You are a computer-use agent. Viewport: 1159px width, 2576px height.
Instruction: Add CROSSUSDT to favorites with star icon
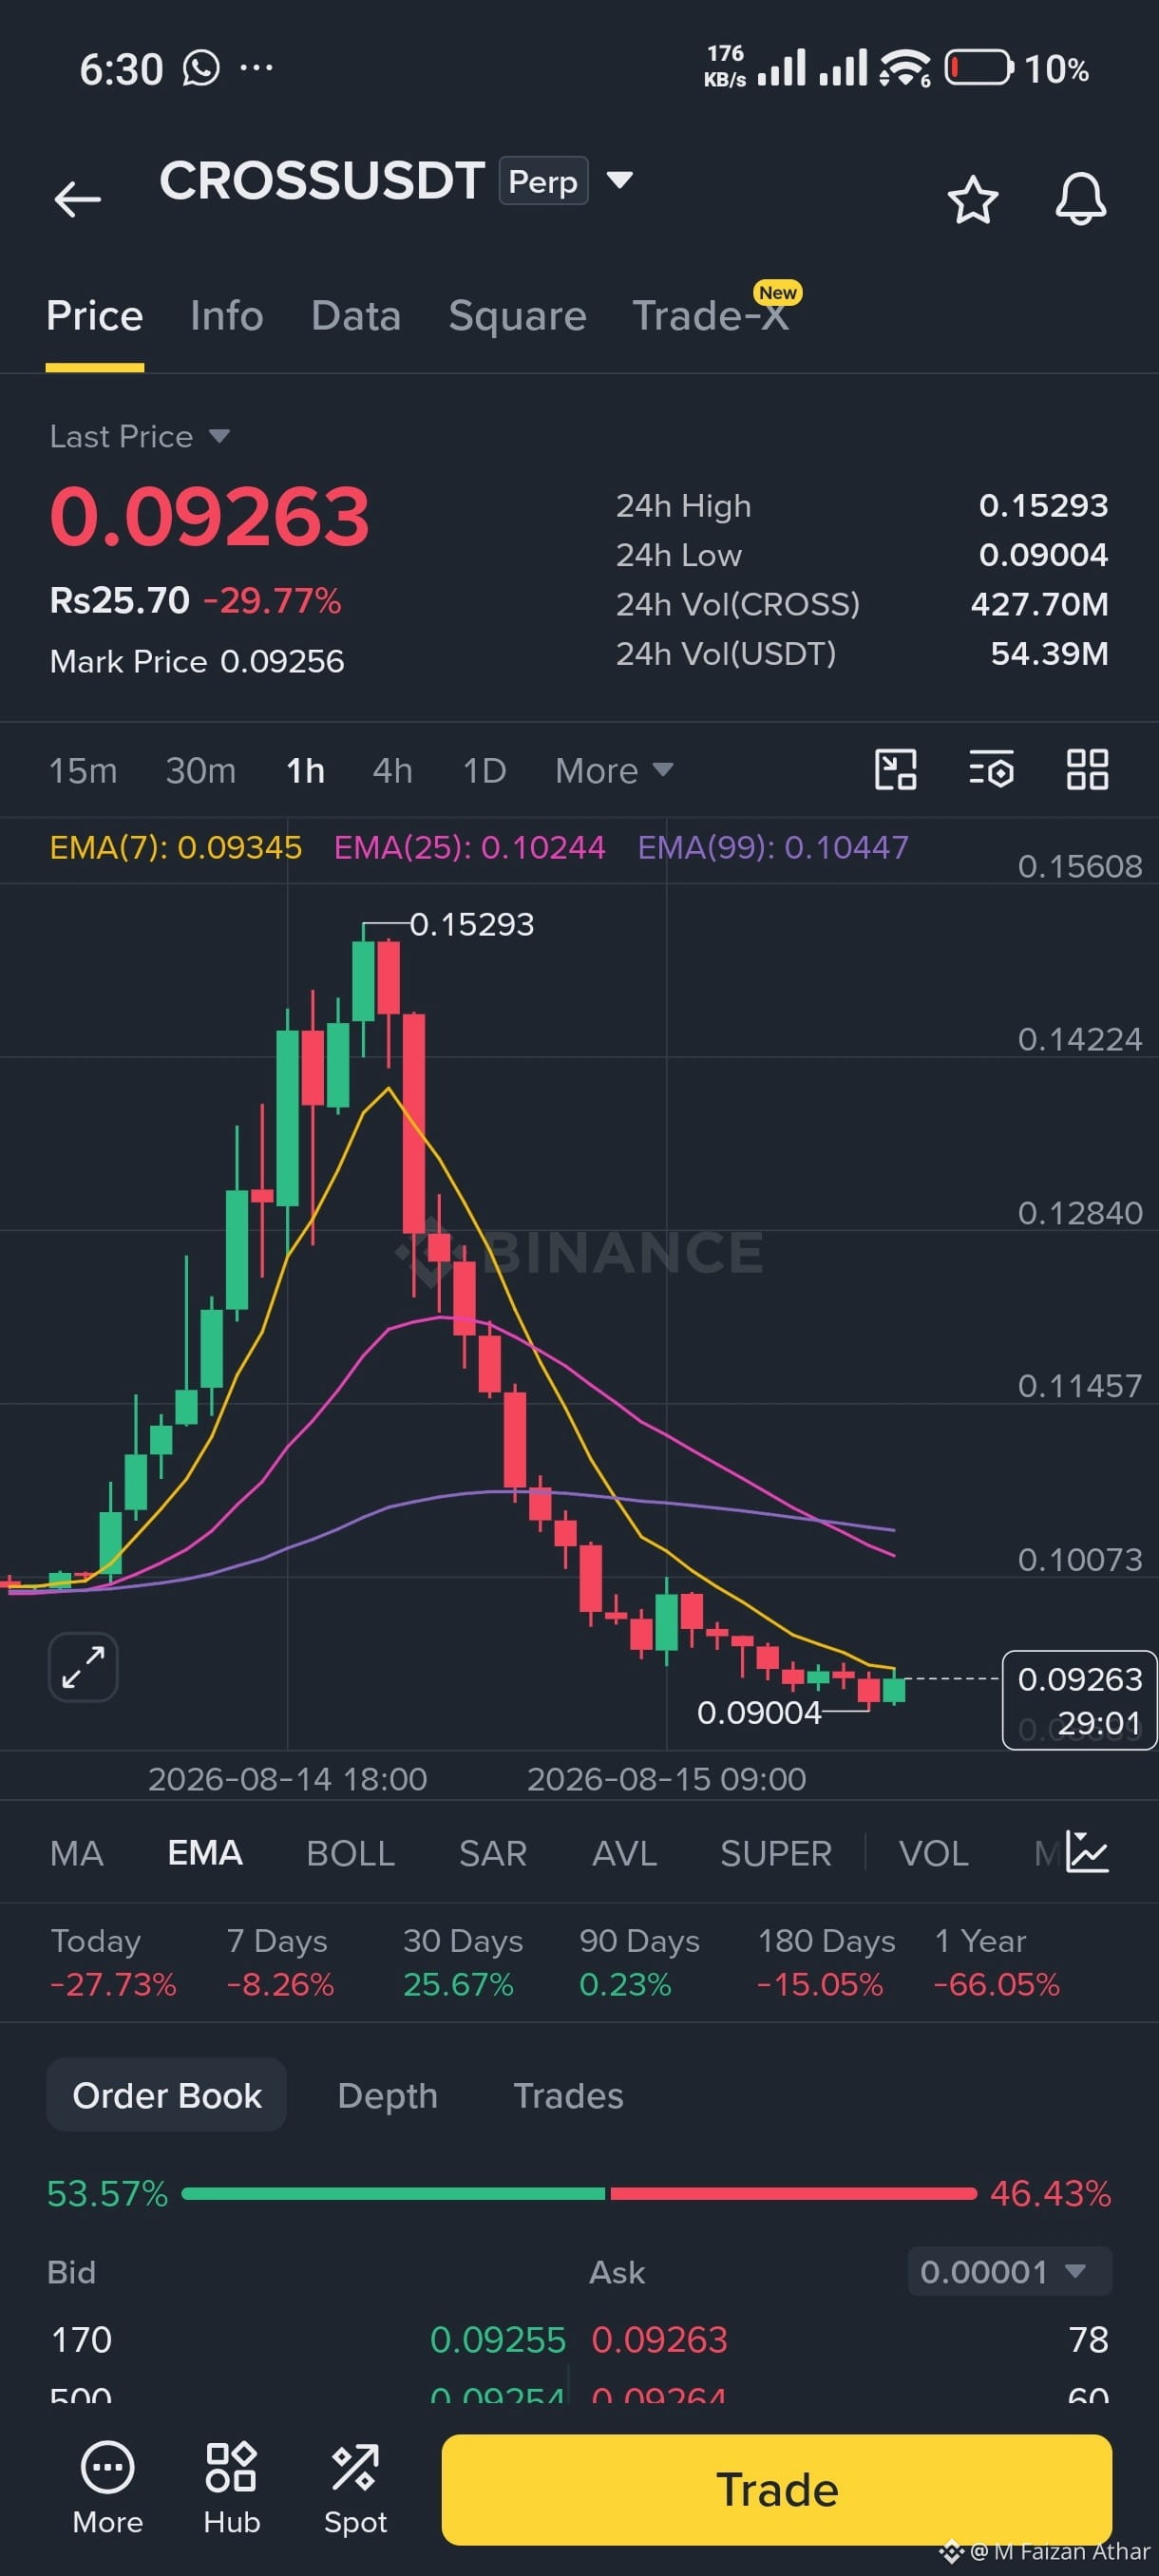[972, 200]
